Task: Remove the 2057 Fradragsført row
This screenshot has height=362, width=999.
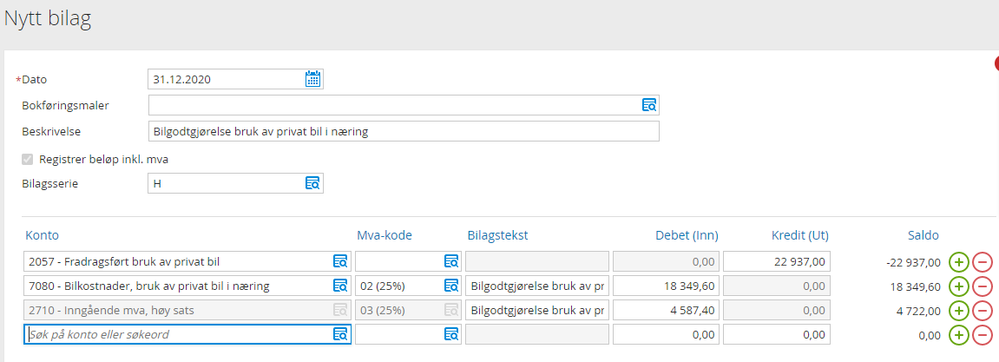Action: pyautogui.click(x=982, y=261)
